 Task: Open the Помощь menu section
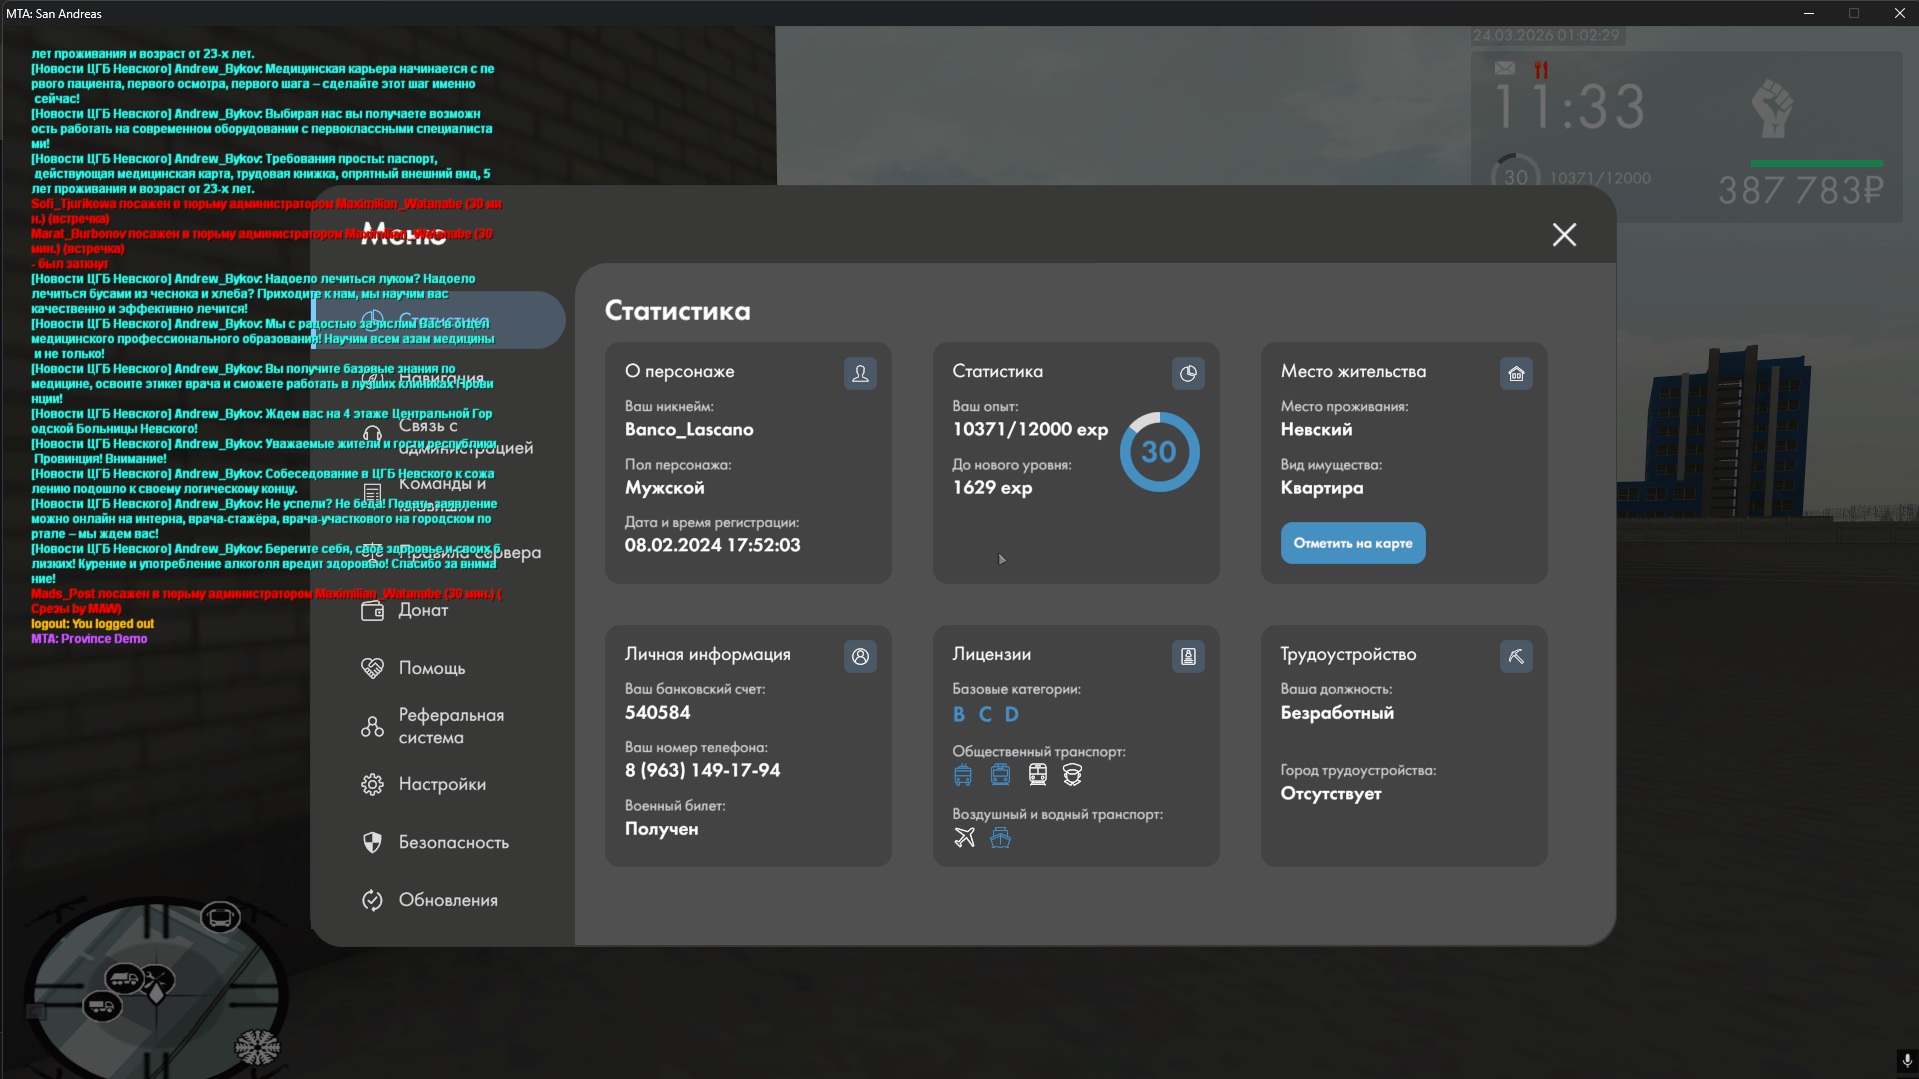point(431,668)
